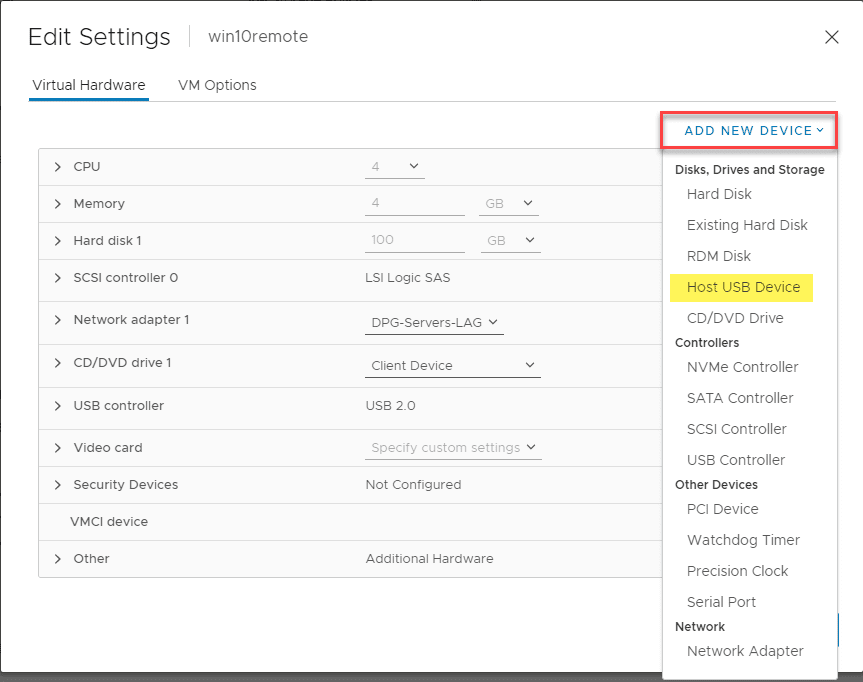Expand Hard disk 1 details
The width and height of the screenshot is (863, 682).
(58, 241)
